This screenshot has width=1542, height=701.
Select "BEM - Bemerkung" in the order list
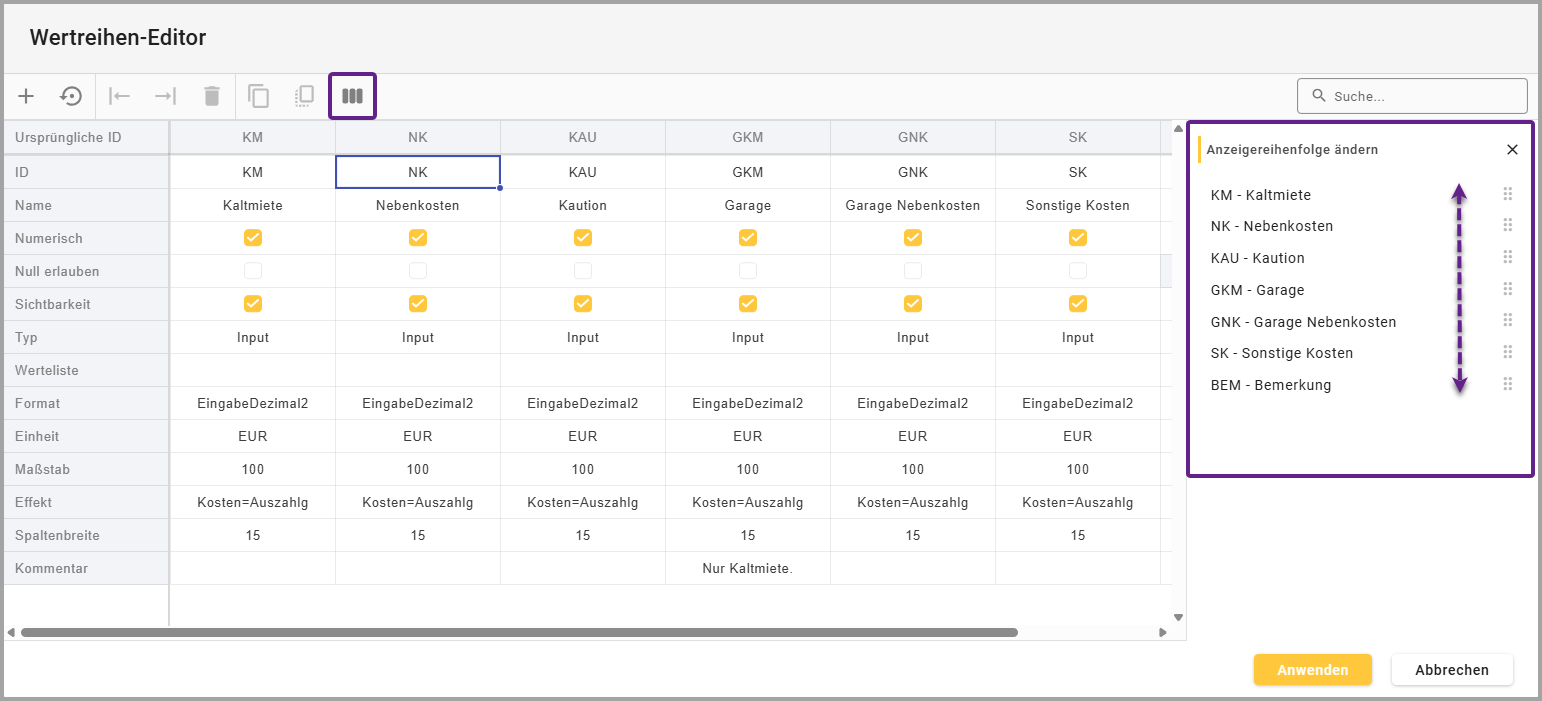[1271, 384]
